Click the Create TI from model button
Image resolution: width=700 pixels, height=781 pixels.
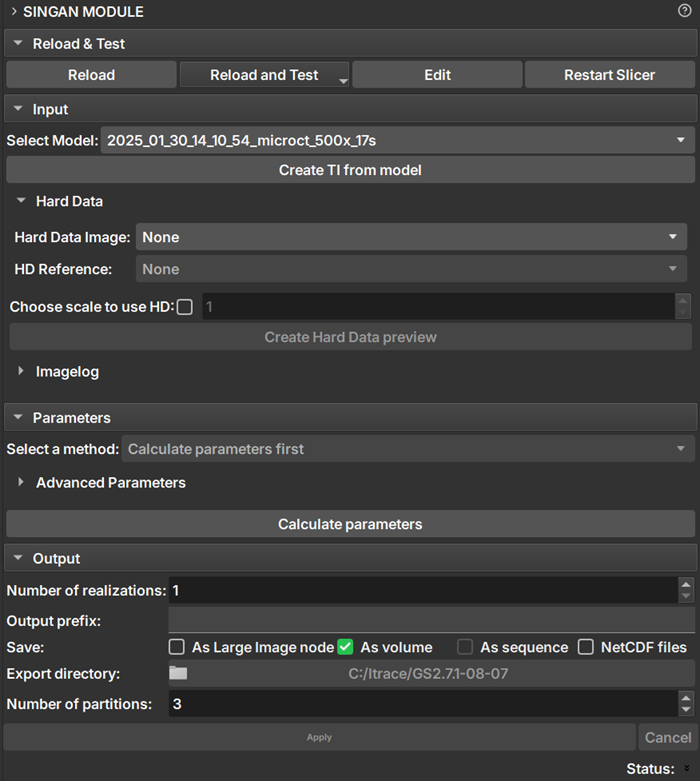coord(350,170)
